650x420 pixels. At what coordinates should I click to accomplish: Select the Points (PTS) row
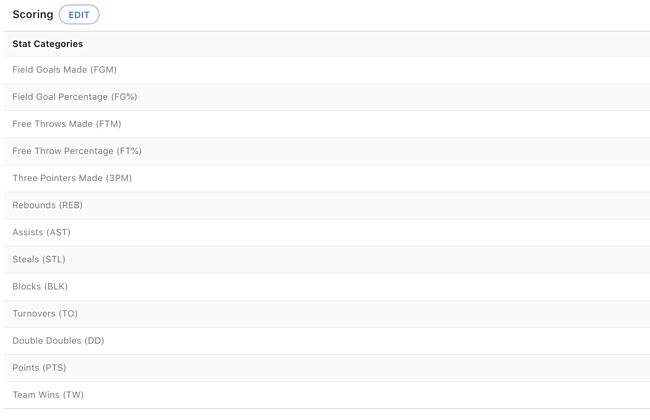327,368
